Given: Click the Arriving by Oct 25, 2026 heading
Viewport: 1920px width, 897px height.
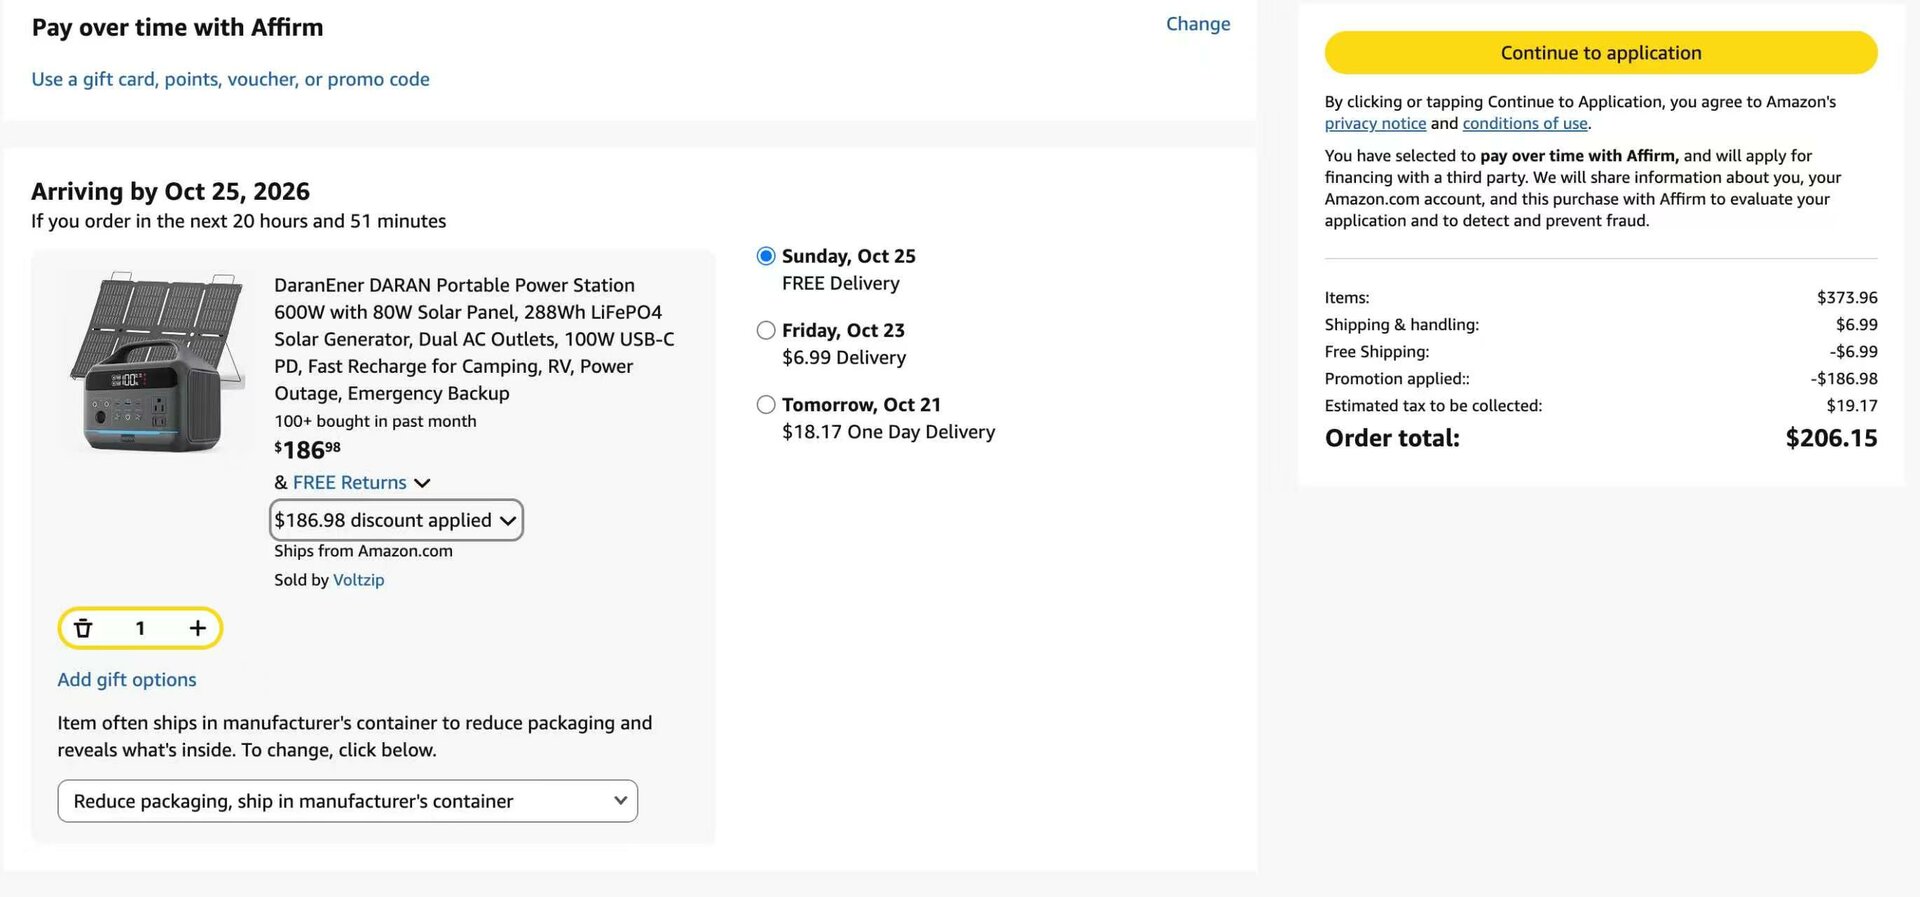Looking at the screenshot, I should click(x=171, y=191).
